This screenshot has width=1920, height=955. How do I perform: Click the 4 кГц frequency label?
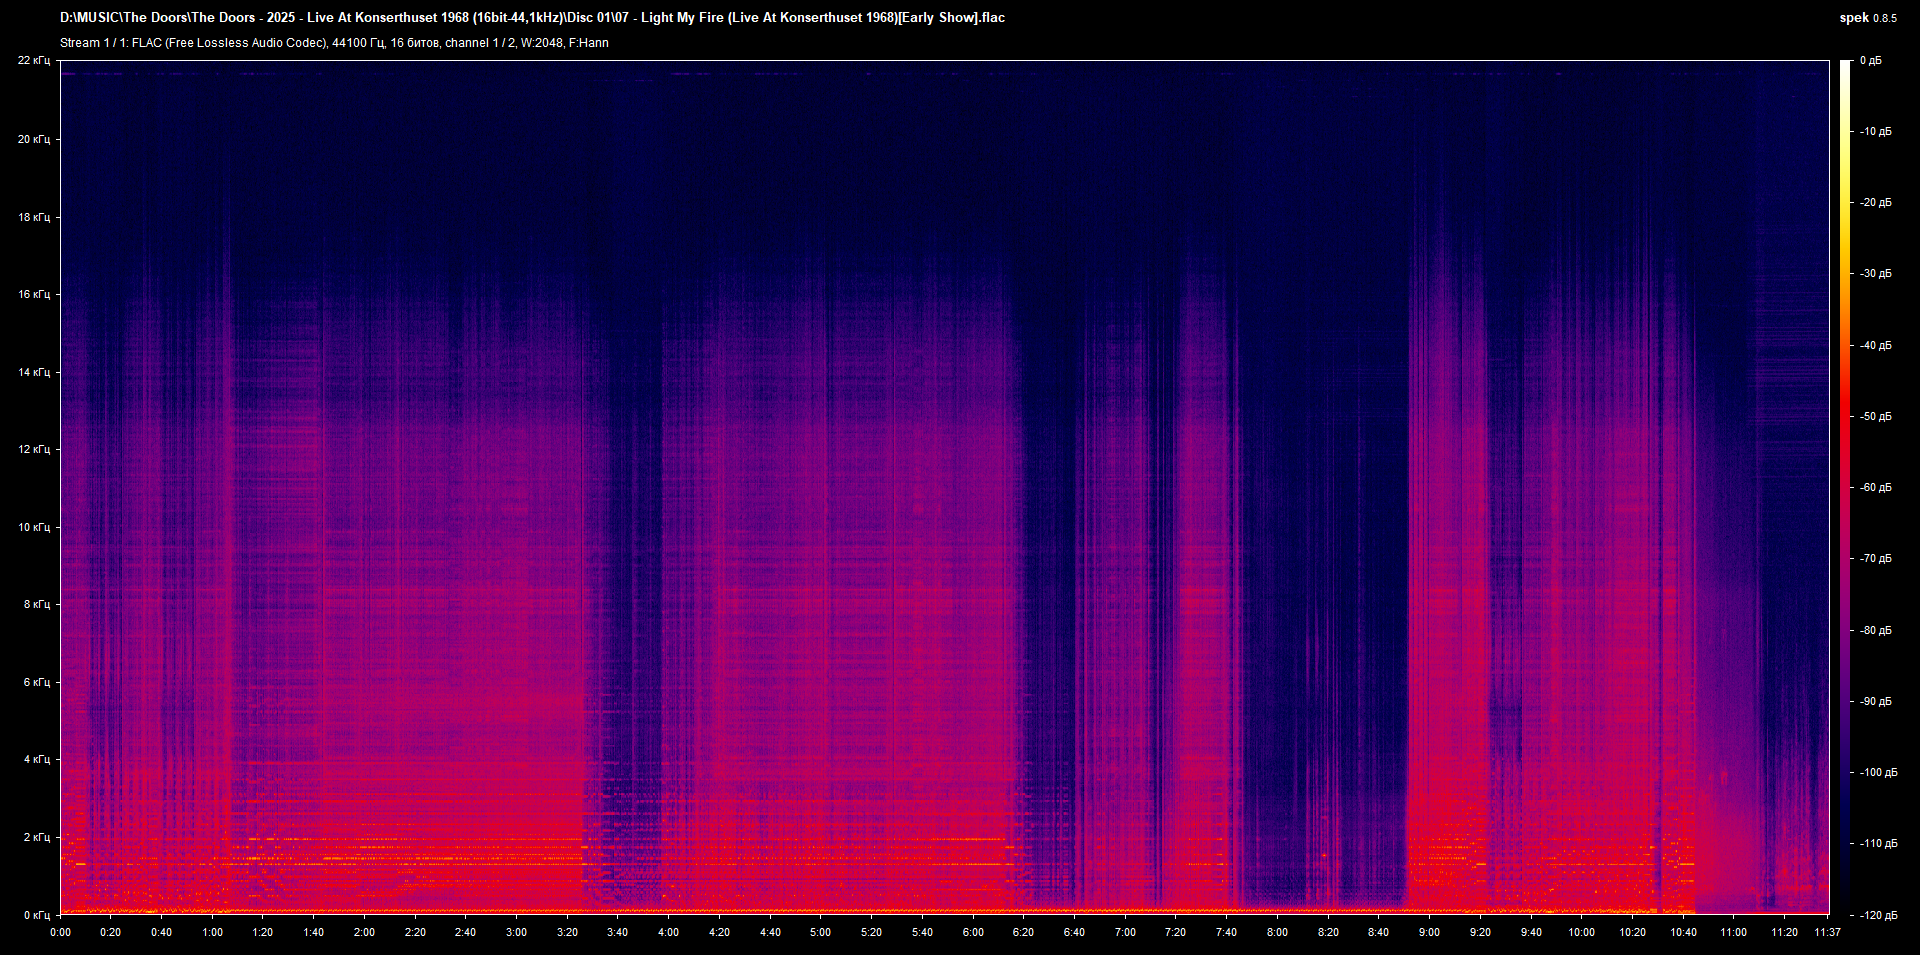(36, 759)
